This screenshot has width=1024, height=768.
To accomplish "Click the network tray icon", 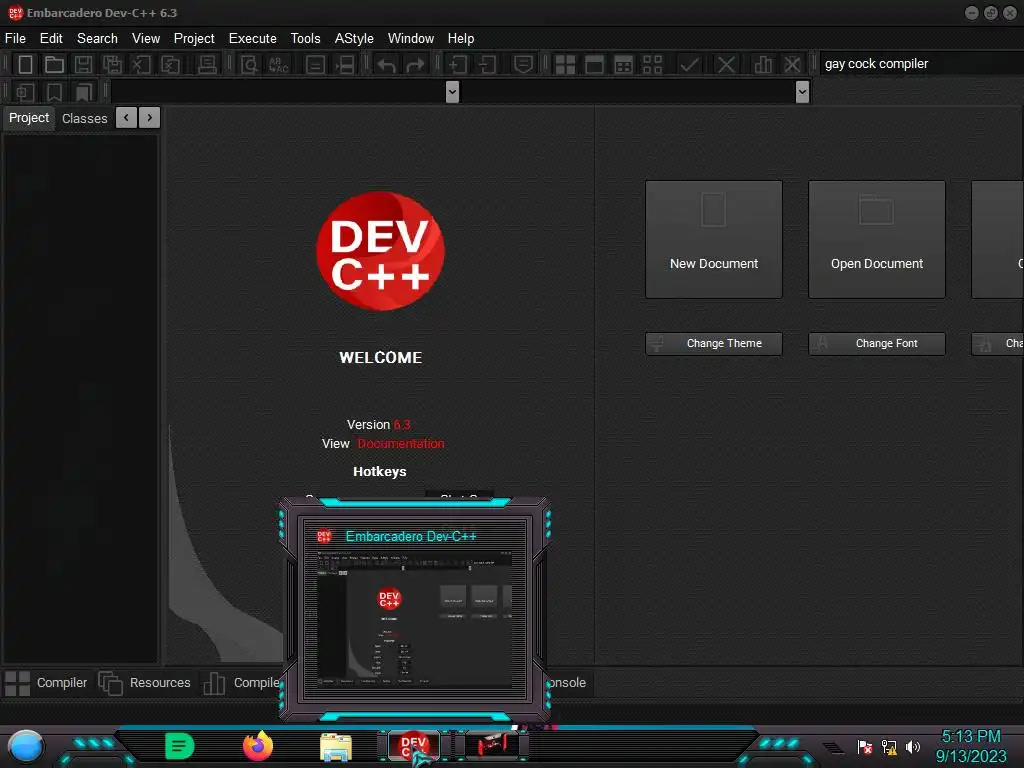I will (x=889, y=746).
